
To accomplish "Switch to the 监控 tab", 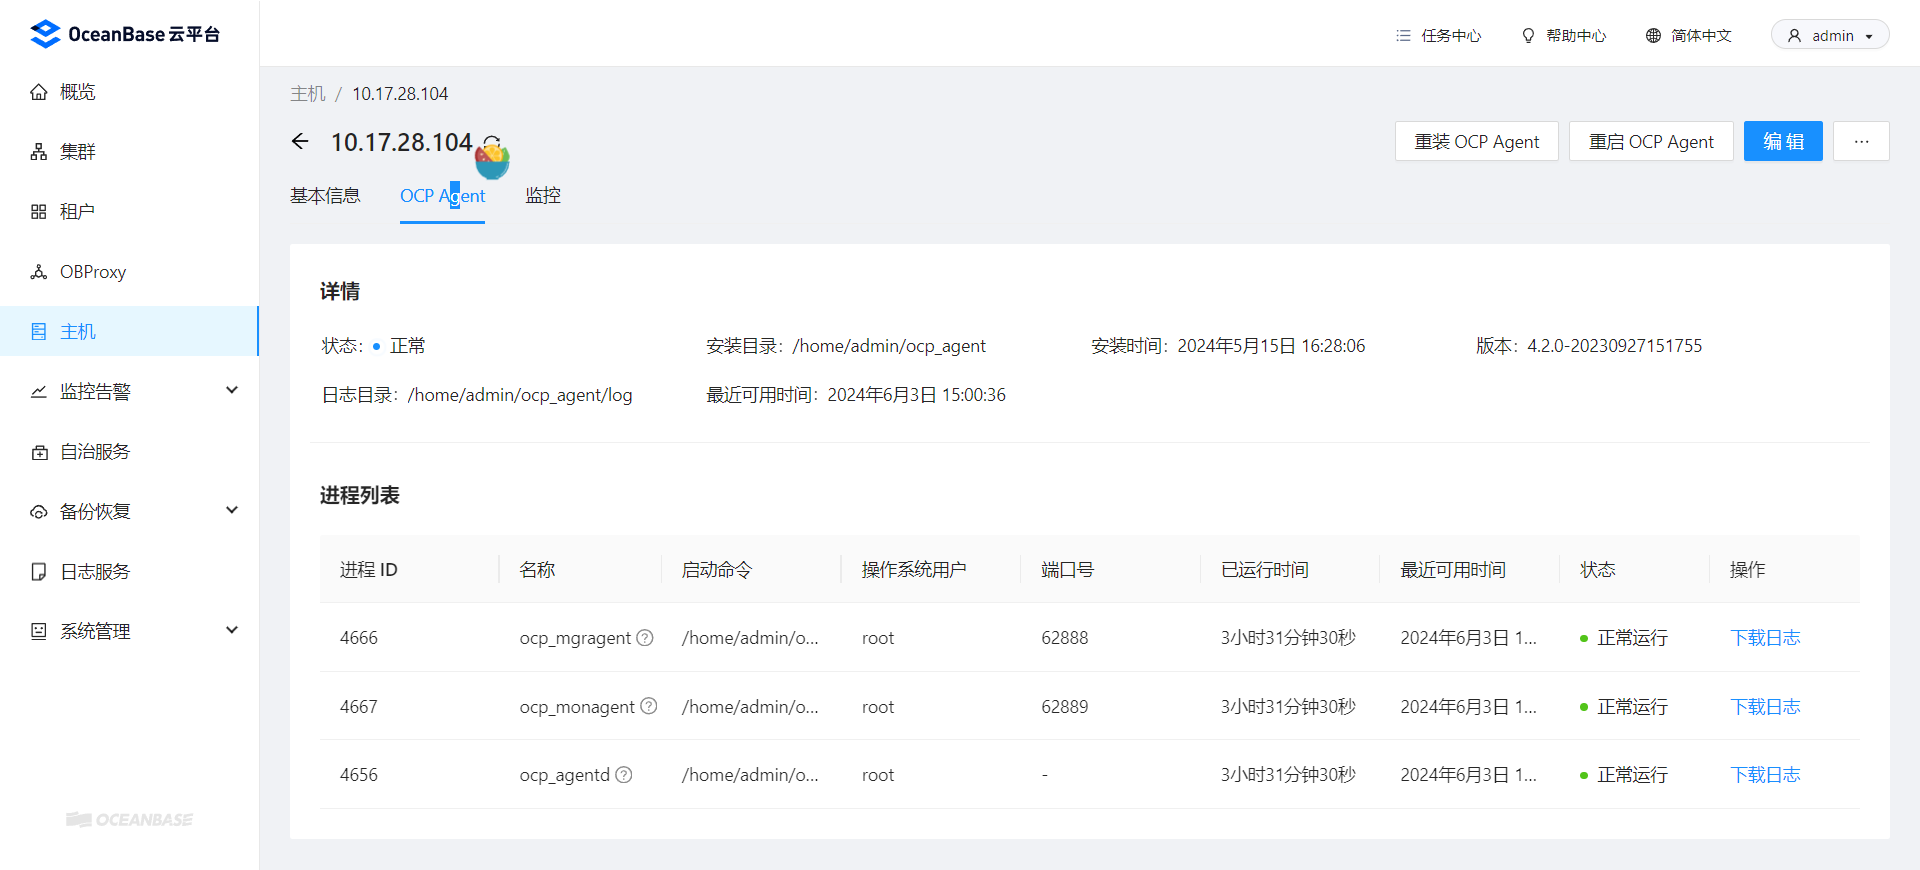I will tap(543, 196).
